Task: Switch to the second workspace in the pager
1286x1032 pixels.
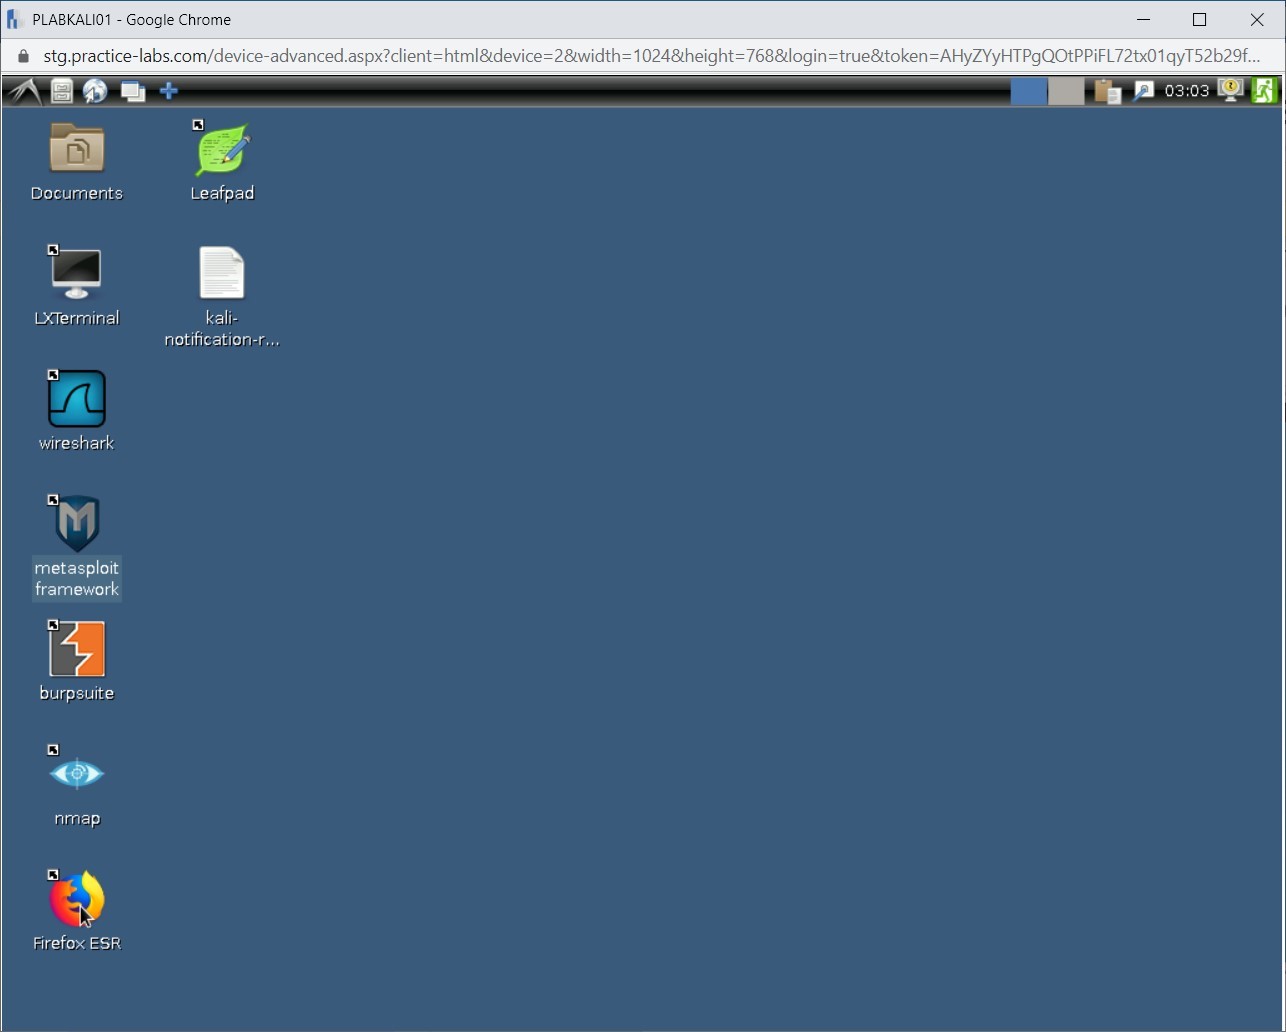Action: 1066,91
